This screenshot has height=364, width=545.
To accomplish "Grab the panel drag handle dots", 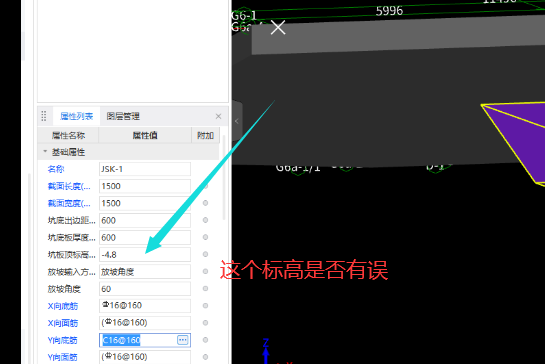I will tap(44, 116).
